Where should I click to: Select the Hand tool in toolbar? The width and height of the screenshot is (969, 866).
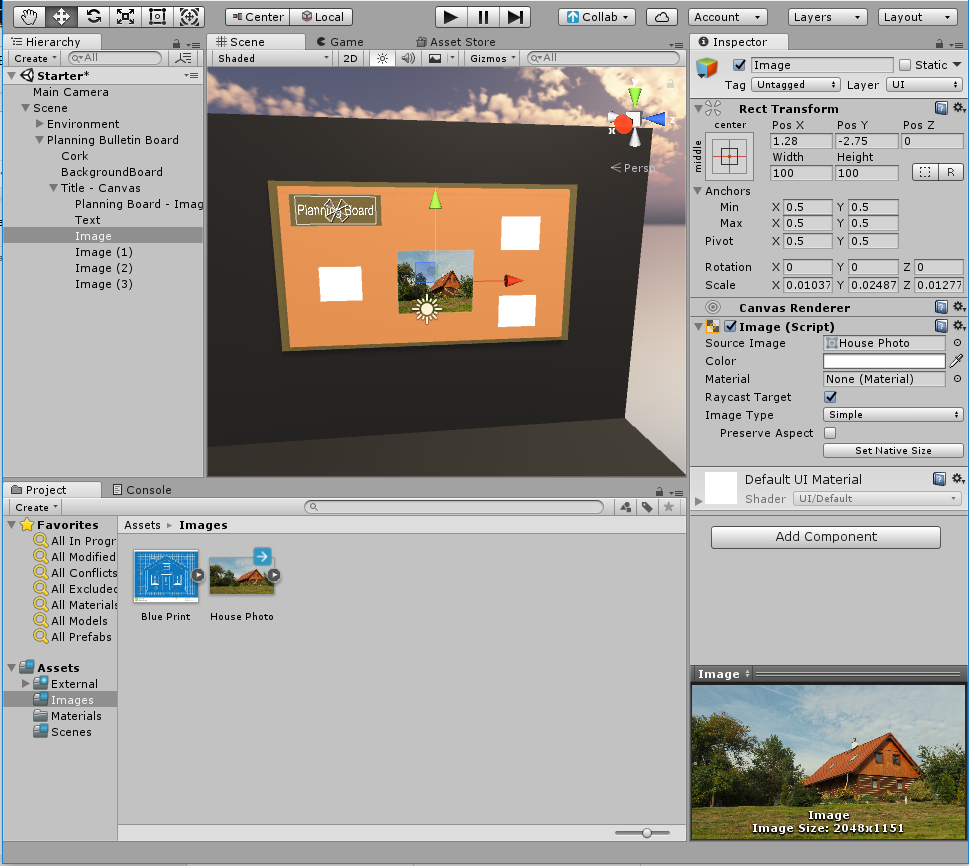(x=29, y=16)
